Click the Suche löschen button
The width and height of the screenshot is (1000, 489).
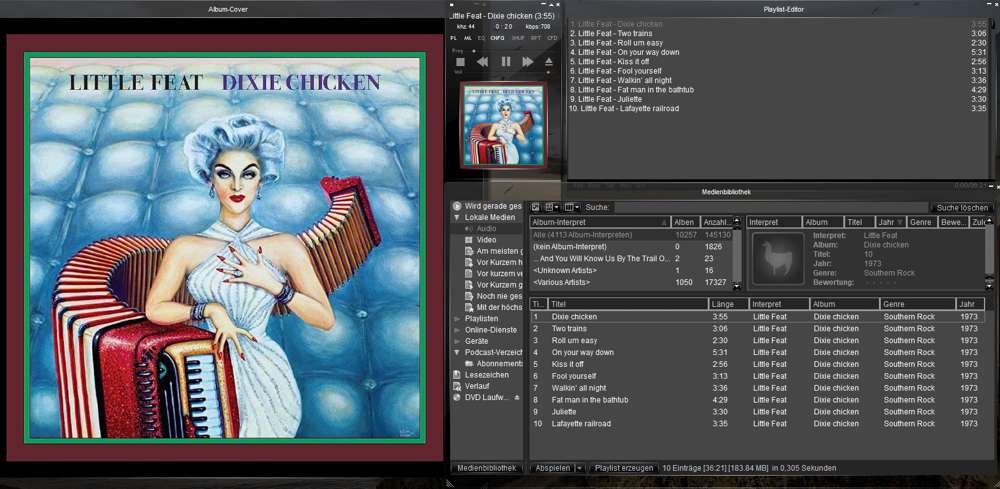[x=962, y=207]
